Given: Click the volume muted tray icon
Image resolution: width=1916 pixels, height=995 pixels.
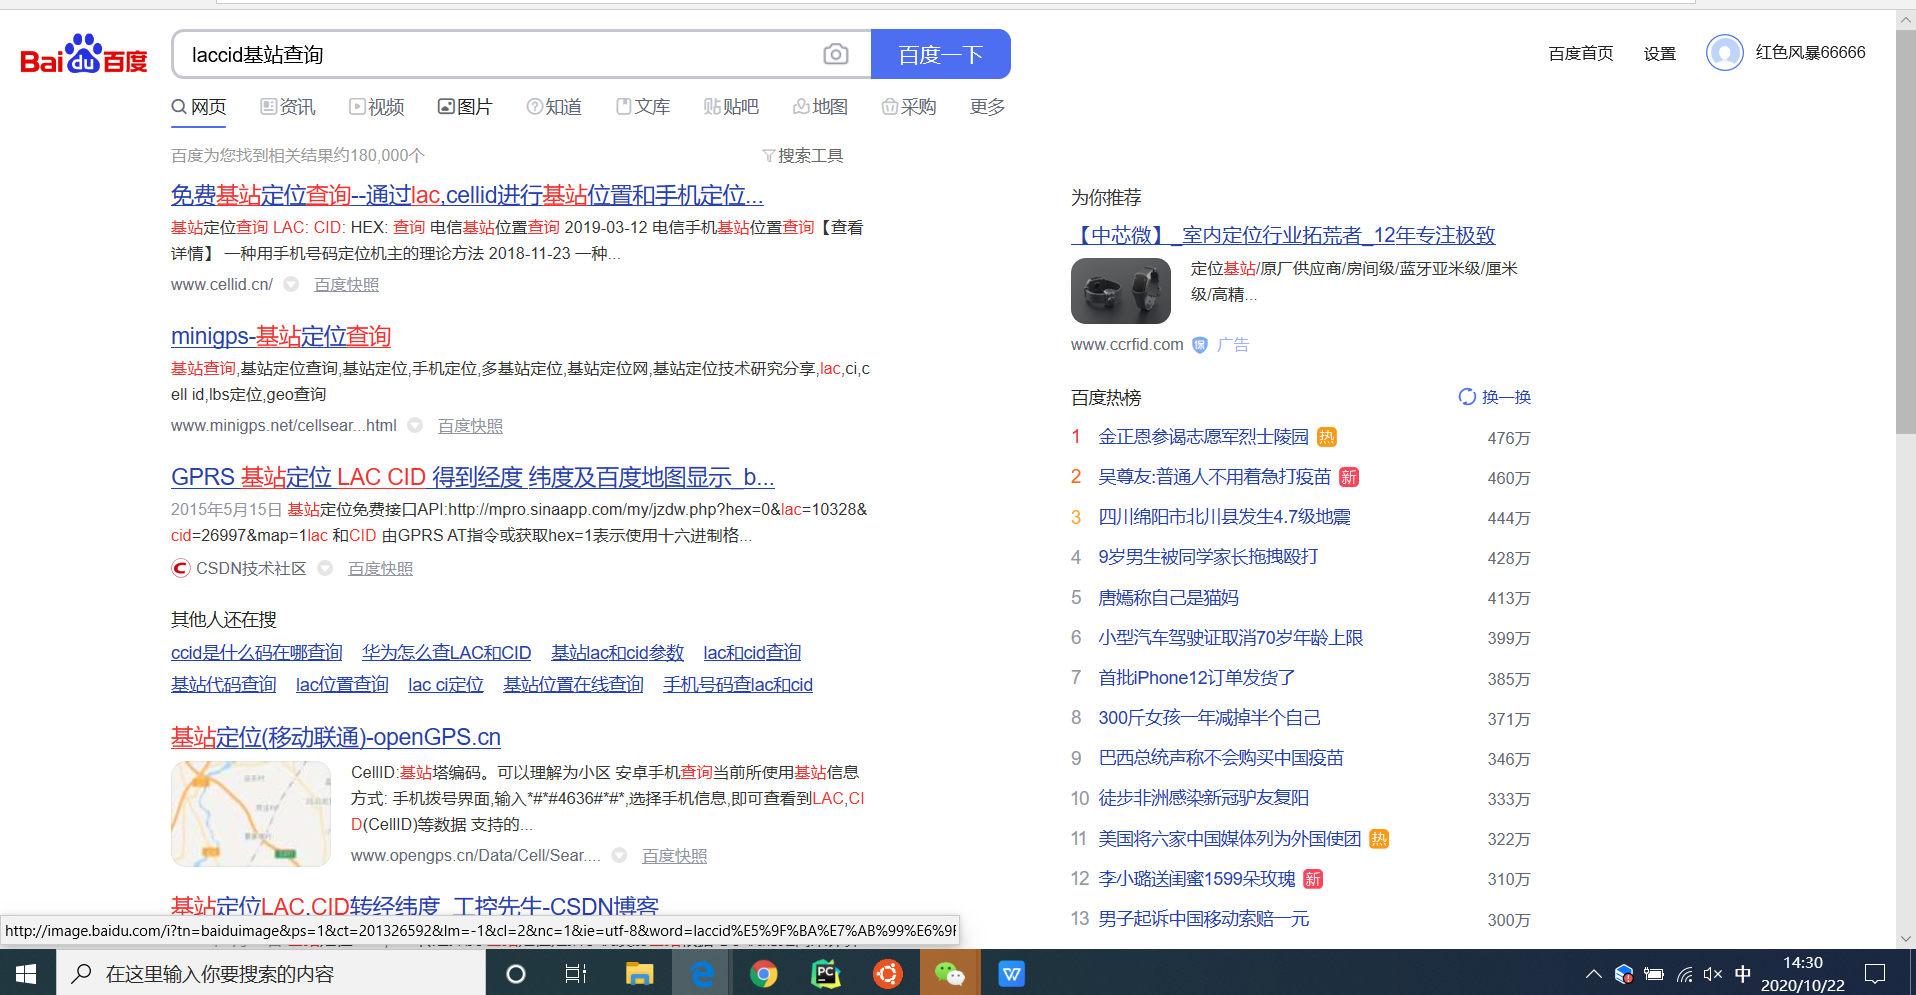Looking at the screenshot, I should [1713, 974].
